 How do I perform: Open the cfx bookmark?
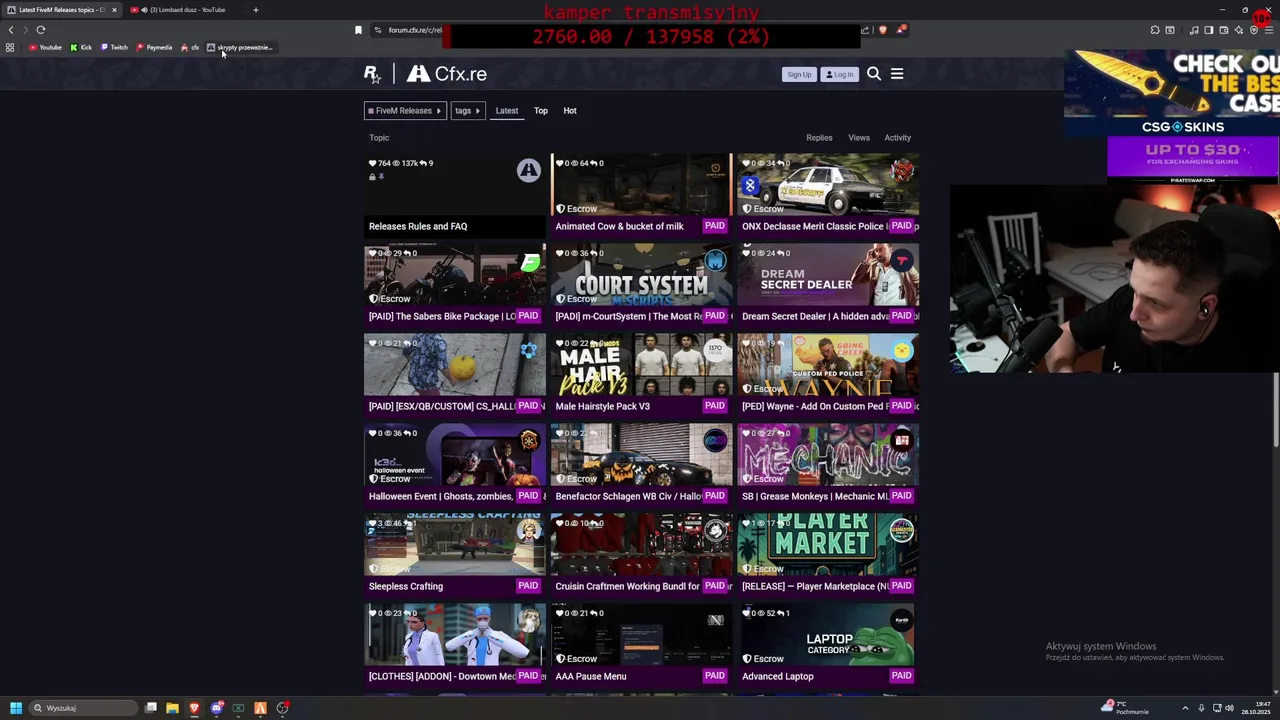point(190,47)
